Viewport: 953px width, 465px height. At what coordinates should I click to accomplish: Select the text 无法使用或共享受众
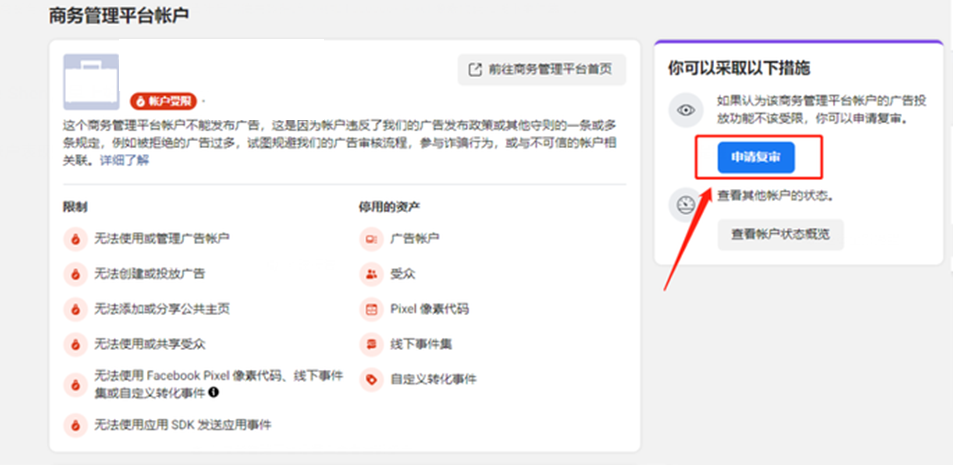150,344
